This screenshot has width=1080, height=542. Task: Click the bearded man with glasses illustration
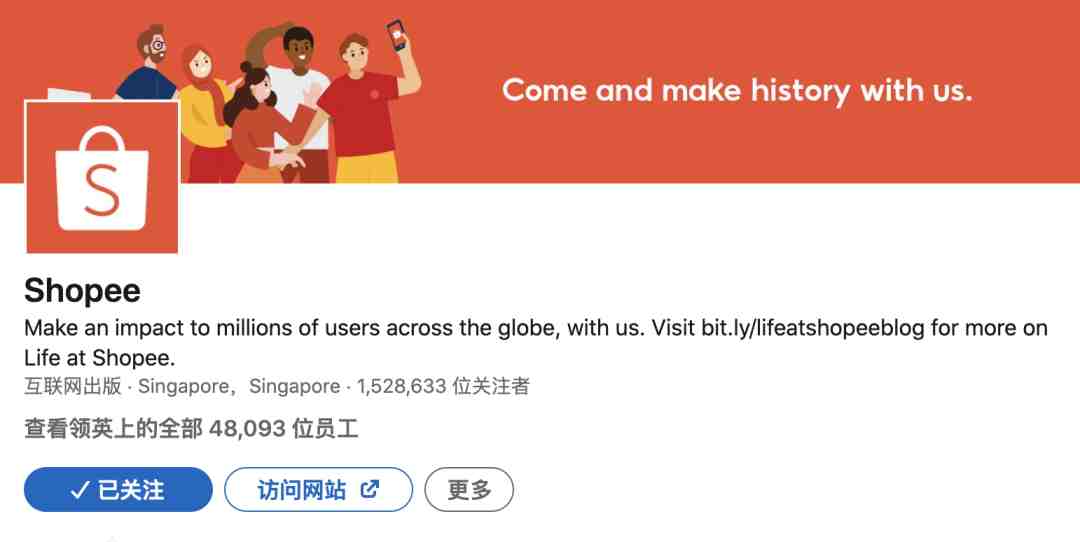click(148, 63)
